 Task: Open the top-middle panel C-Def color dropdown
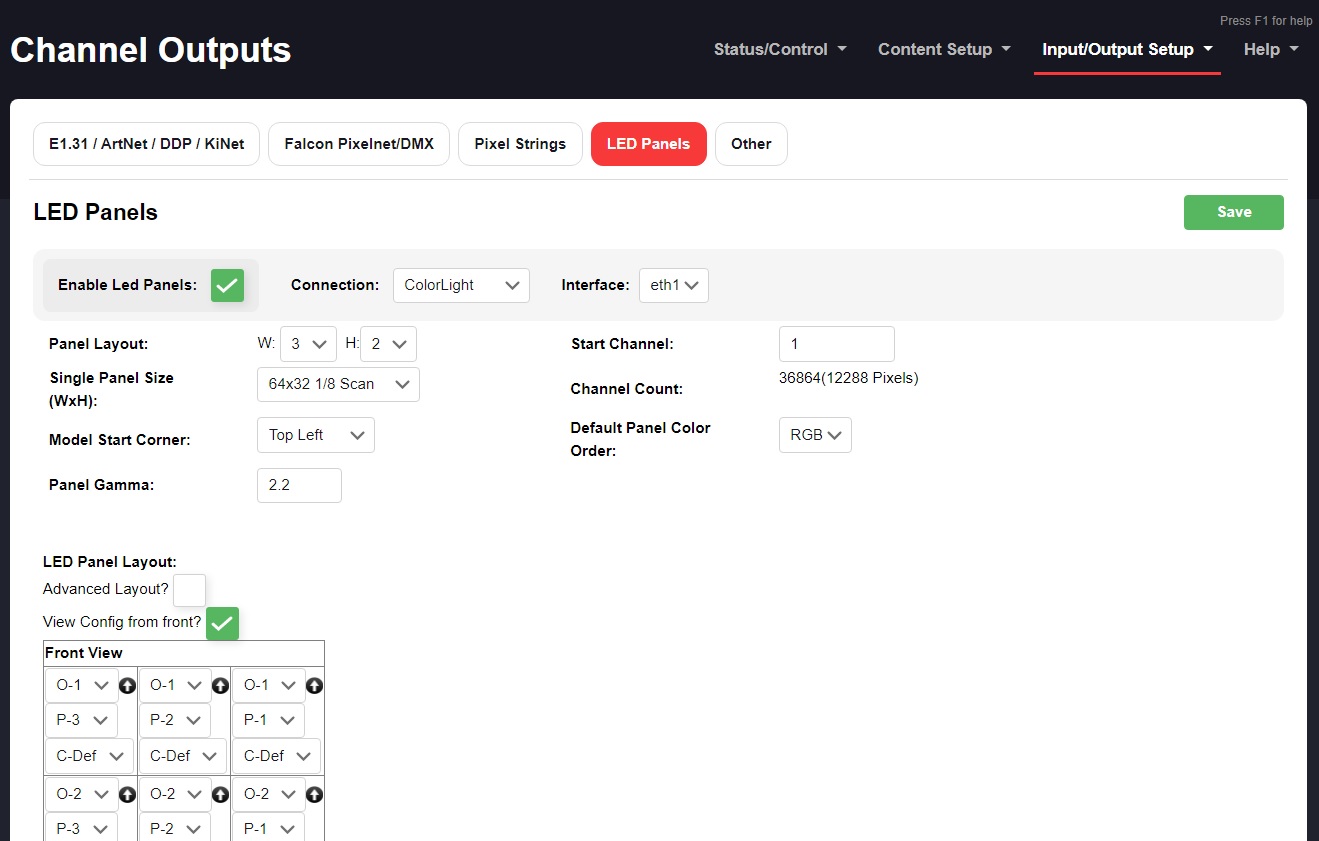pyautogui.click(x=183, y=756)
